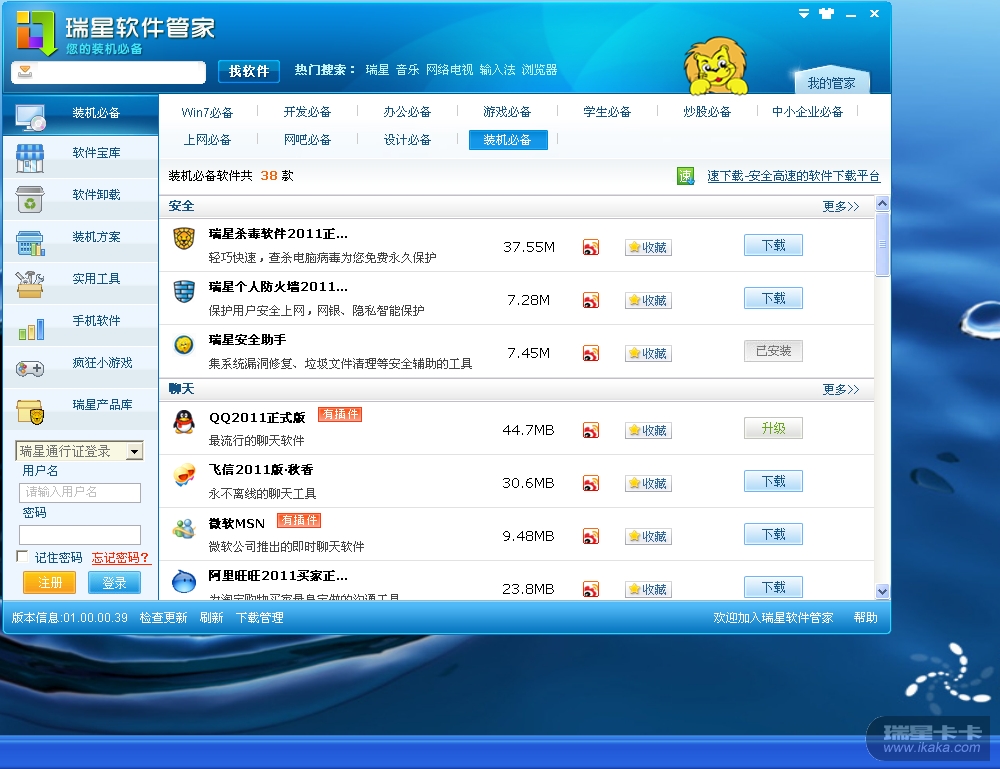This screenshot has width=1000, height=769.
Task: Switch to the 炒股必备 tab
Action: 707,112
